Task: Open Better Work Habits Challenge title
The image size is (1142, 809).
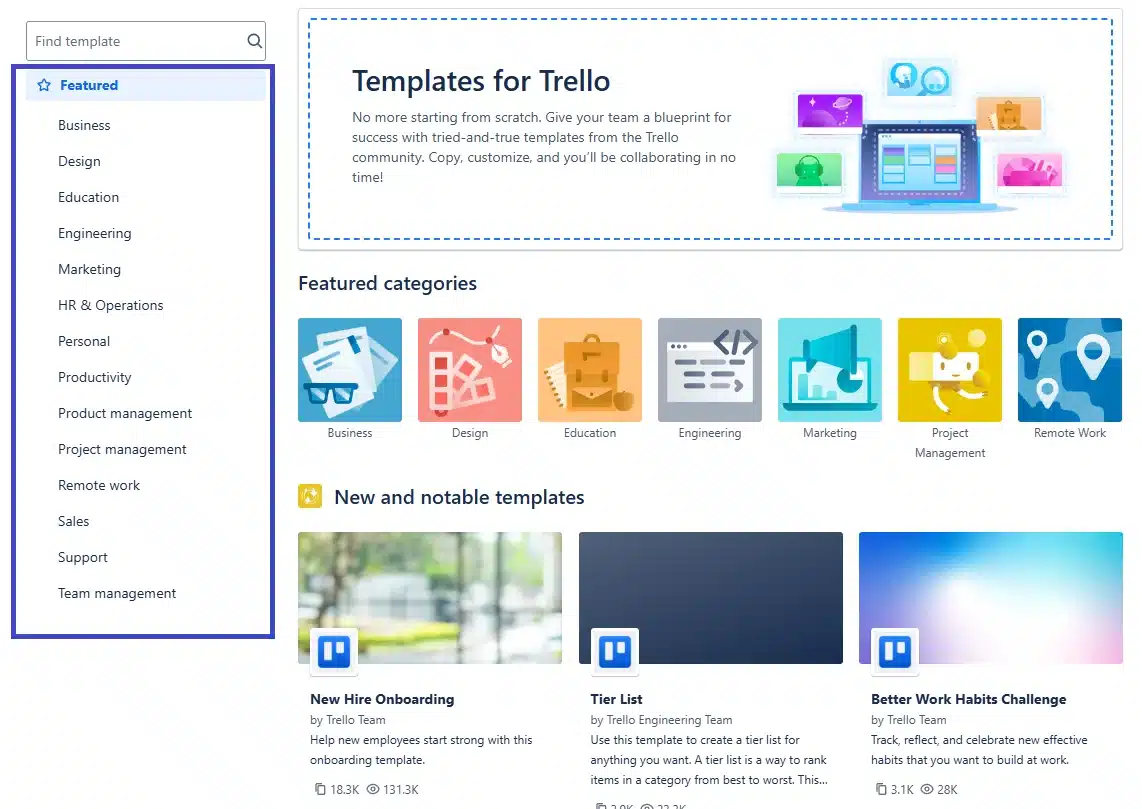Action: pos(969,699)
